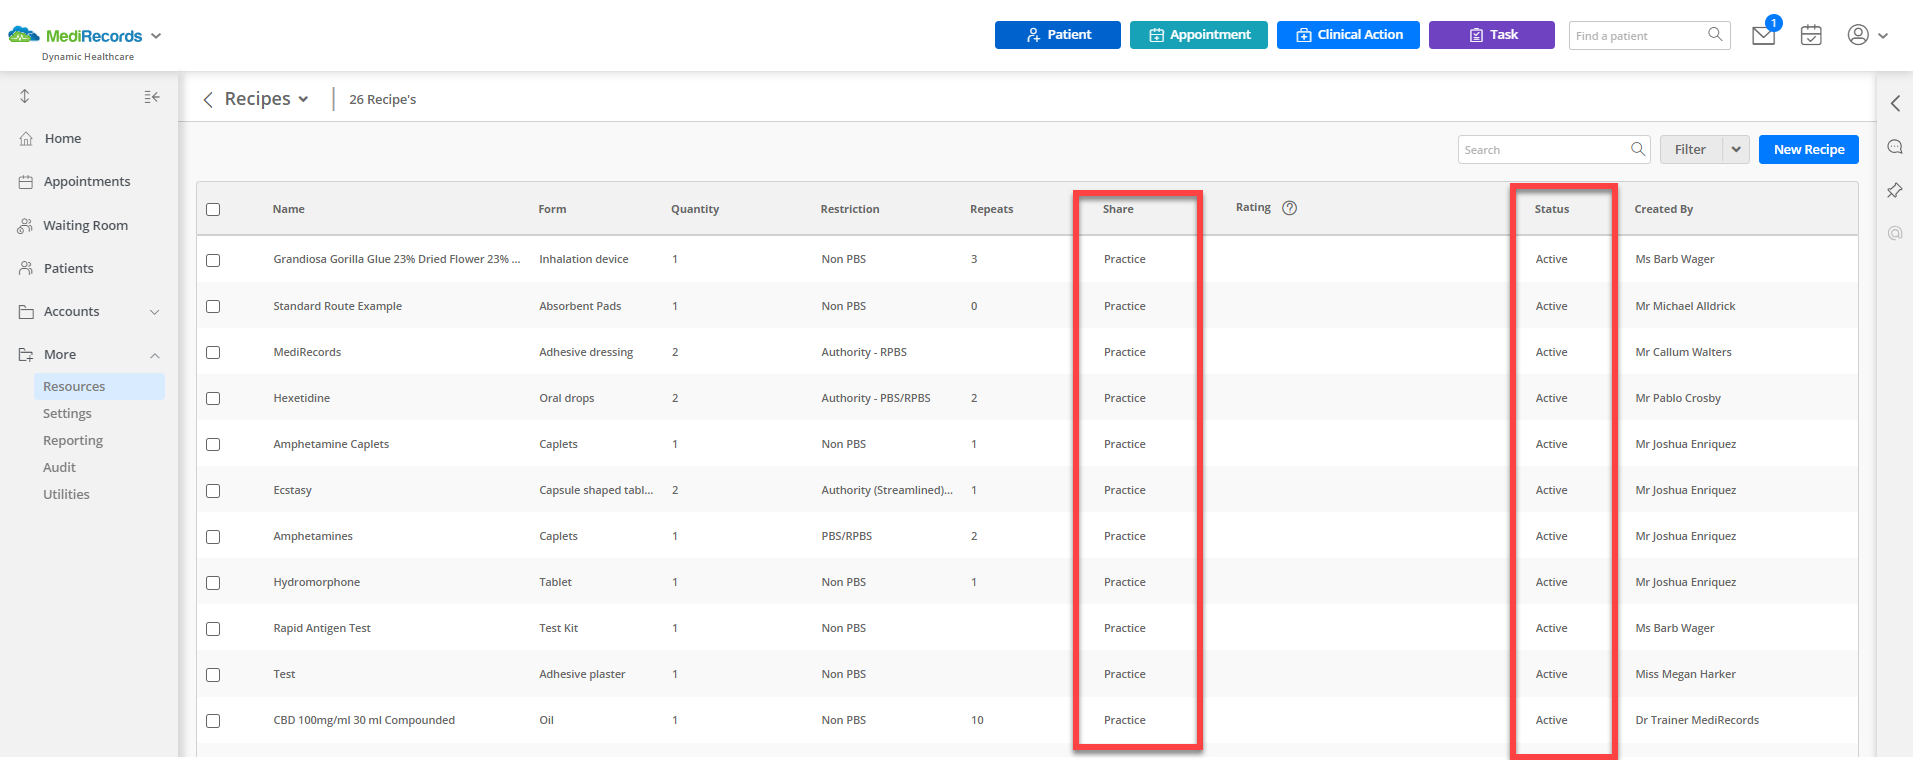Screen dimensions: 1913x760
Task: Go to Appointments in sidebar
Action: coord(87,182)
